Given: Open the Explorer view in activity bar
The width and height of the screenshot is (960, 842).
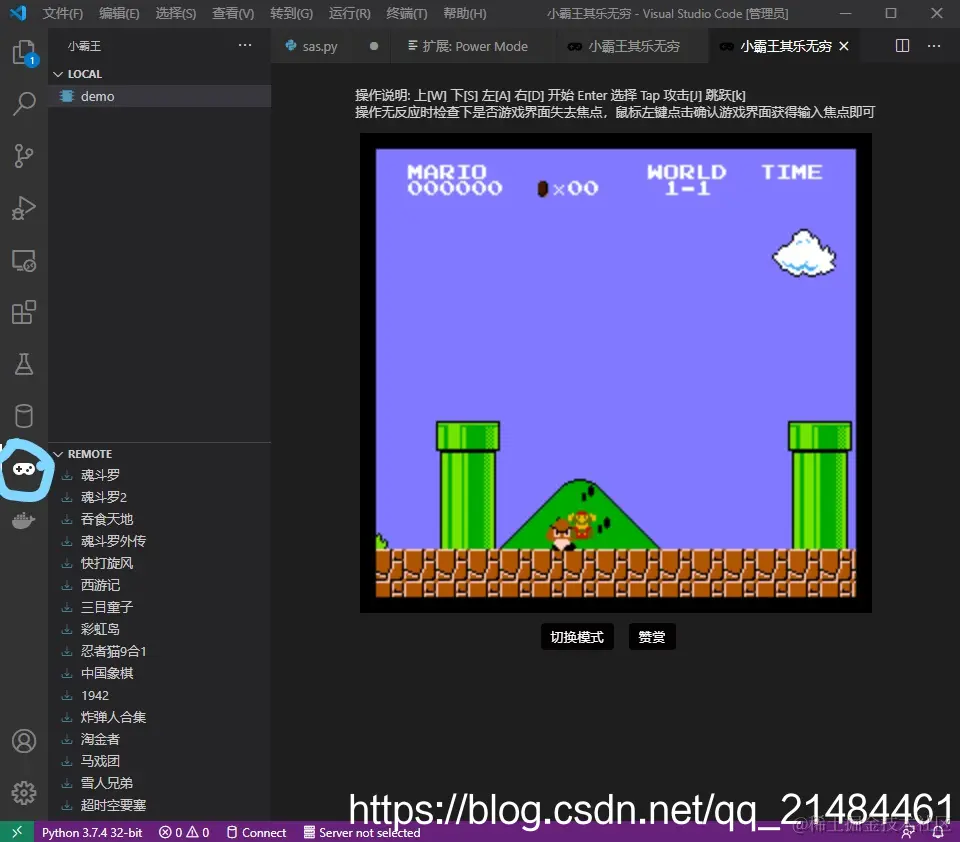Looking at the screenshot, I should [24, 53].
